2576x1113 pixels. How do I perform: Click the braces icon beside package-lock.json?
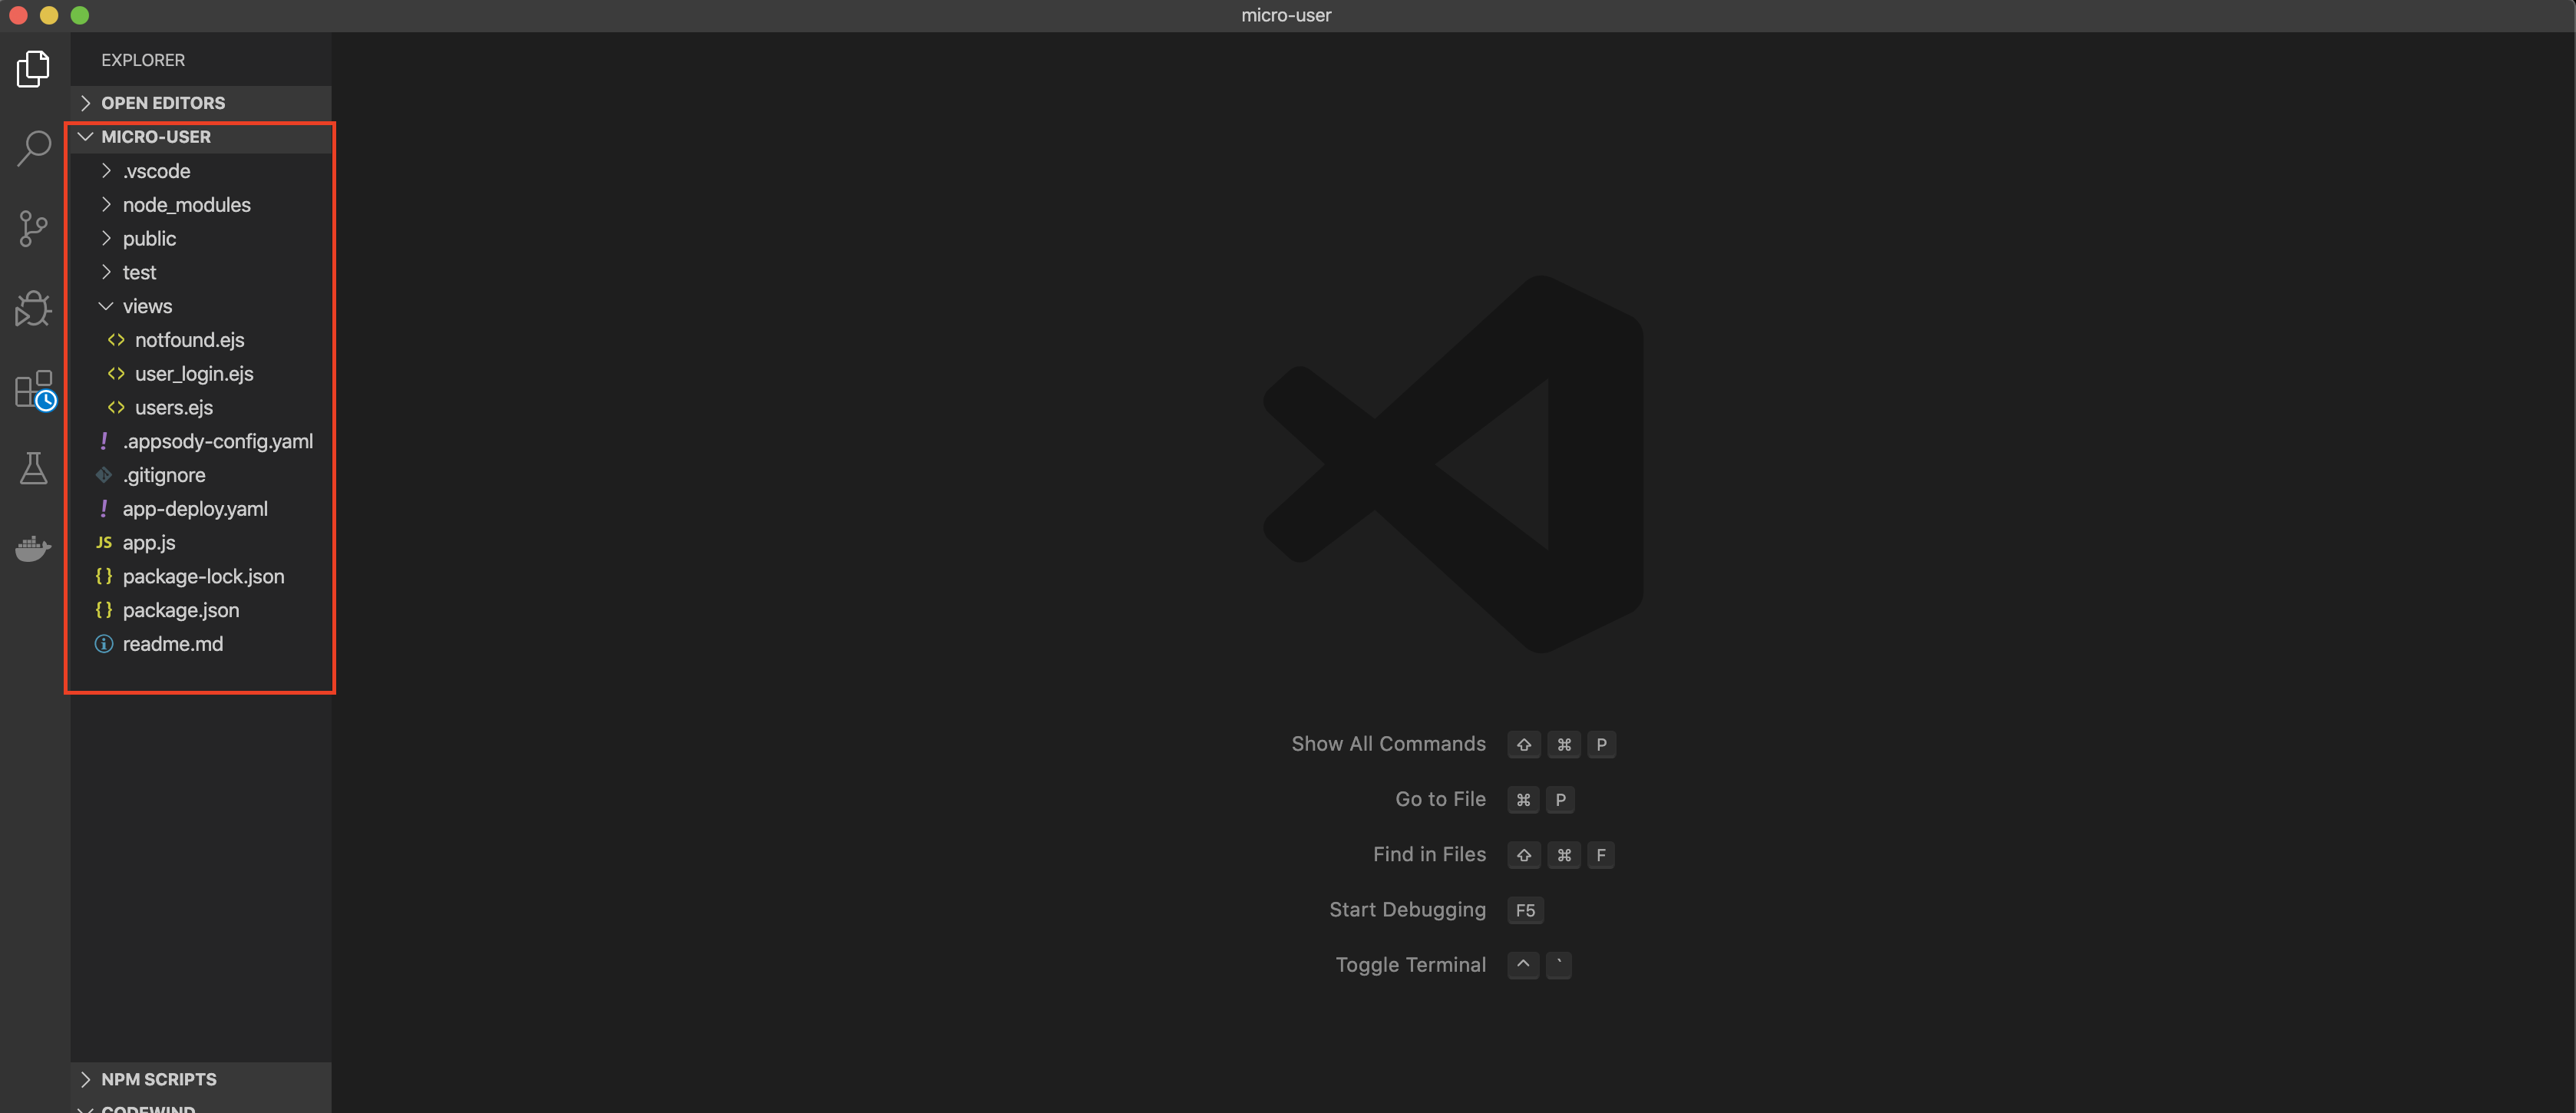tap(104, 577)
